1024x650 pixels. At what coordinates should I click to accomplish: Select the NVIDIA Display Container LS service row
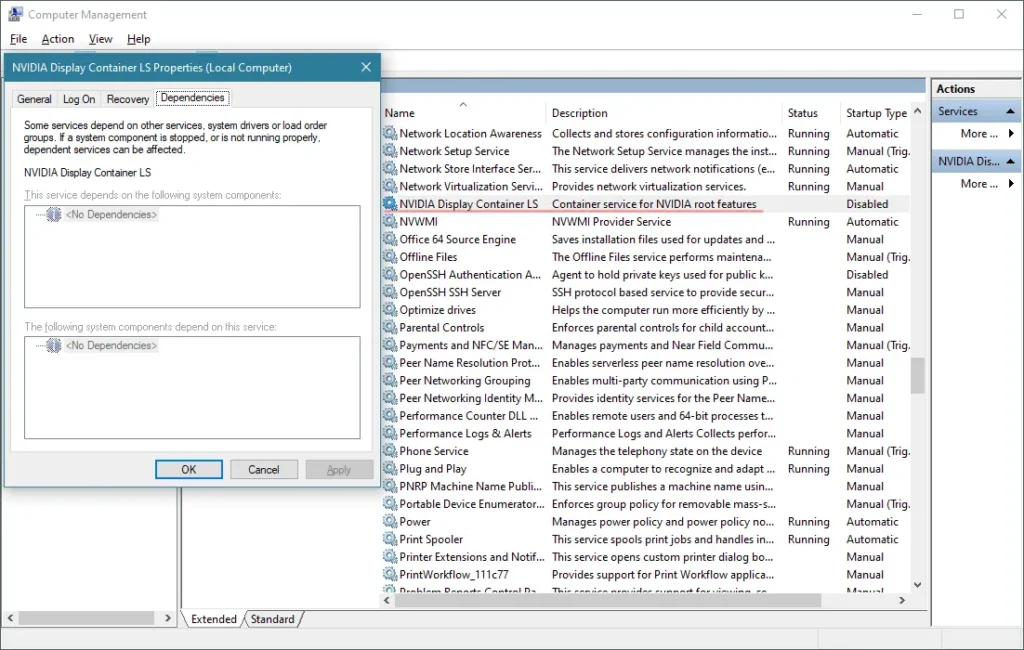647,204
